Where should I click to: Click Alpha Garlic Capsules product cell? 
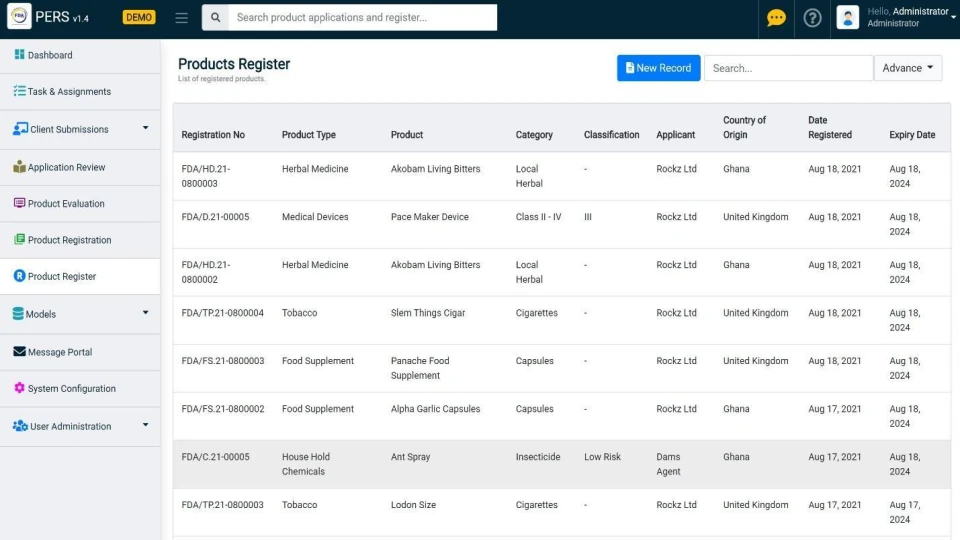[435, 409]
